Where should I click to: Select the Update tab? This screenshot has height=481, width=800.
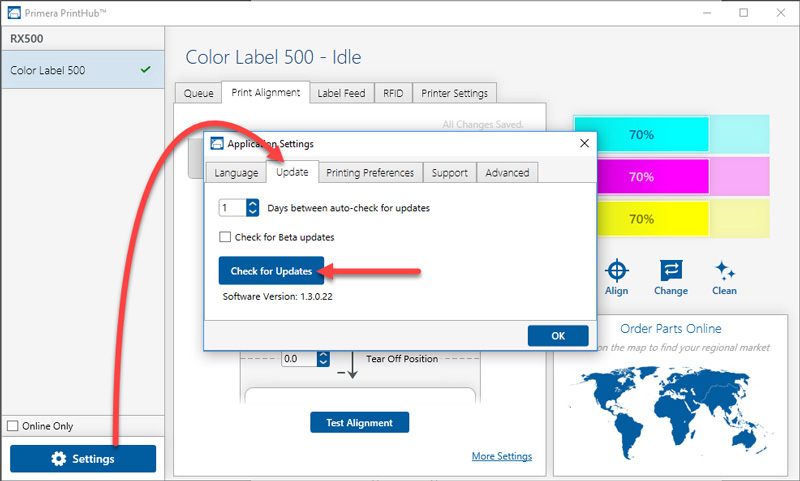click(292, 172)
